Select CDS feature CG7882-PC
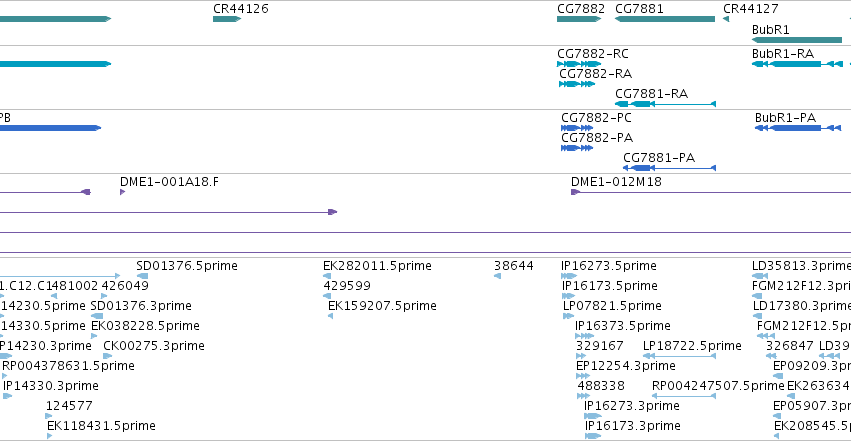The image size is (851, 441). click(577, 128)
